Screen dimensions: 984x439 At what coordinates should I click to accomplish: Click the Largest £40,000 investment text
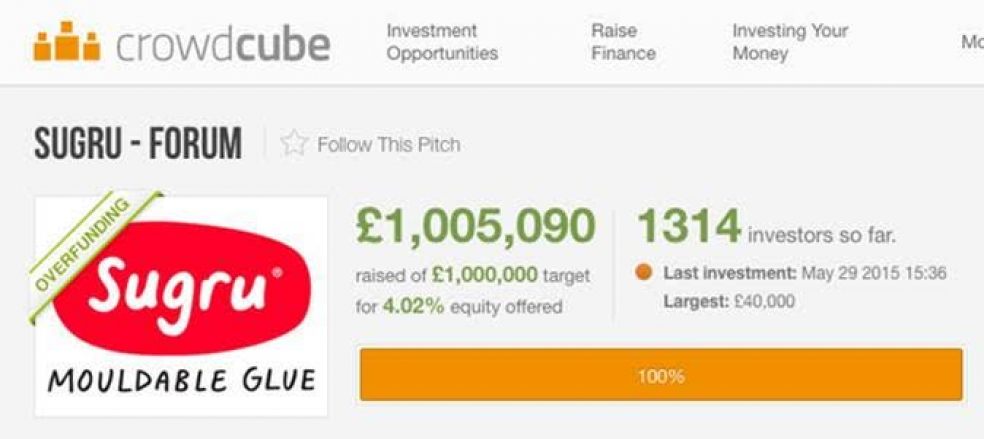[729, 302]
